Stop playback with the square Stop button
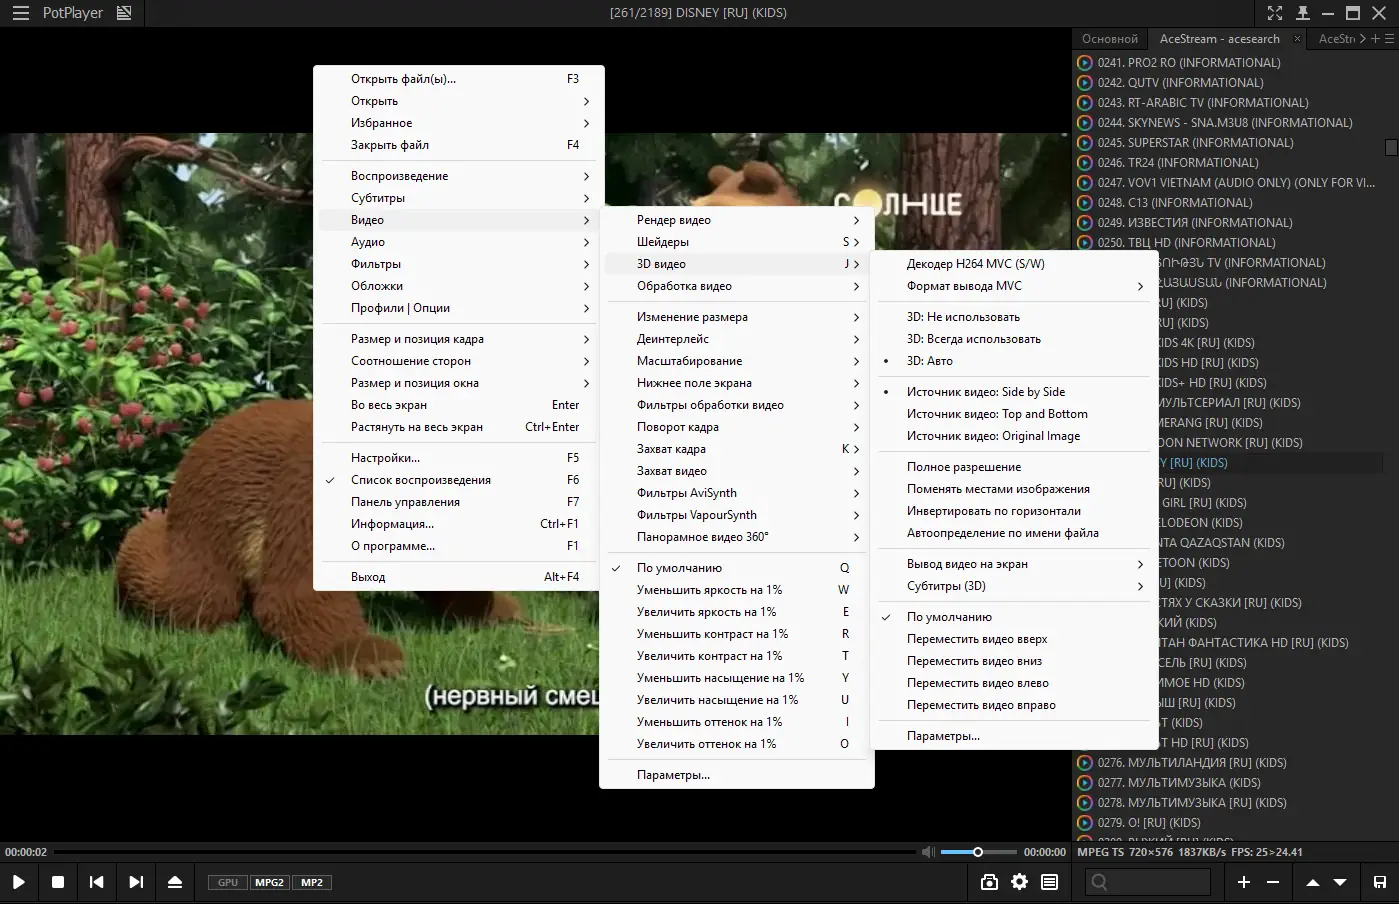The height and width of the screenshot is (904, 1399). (58, 882)
